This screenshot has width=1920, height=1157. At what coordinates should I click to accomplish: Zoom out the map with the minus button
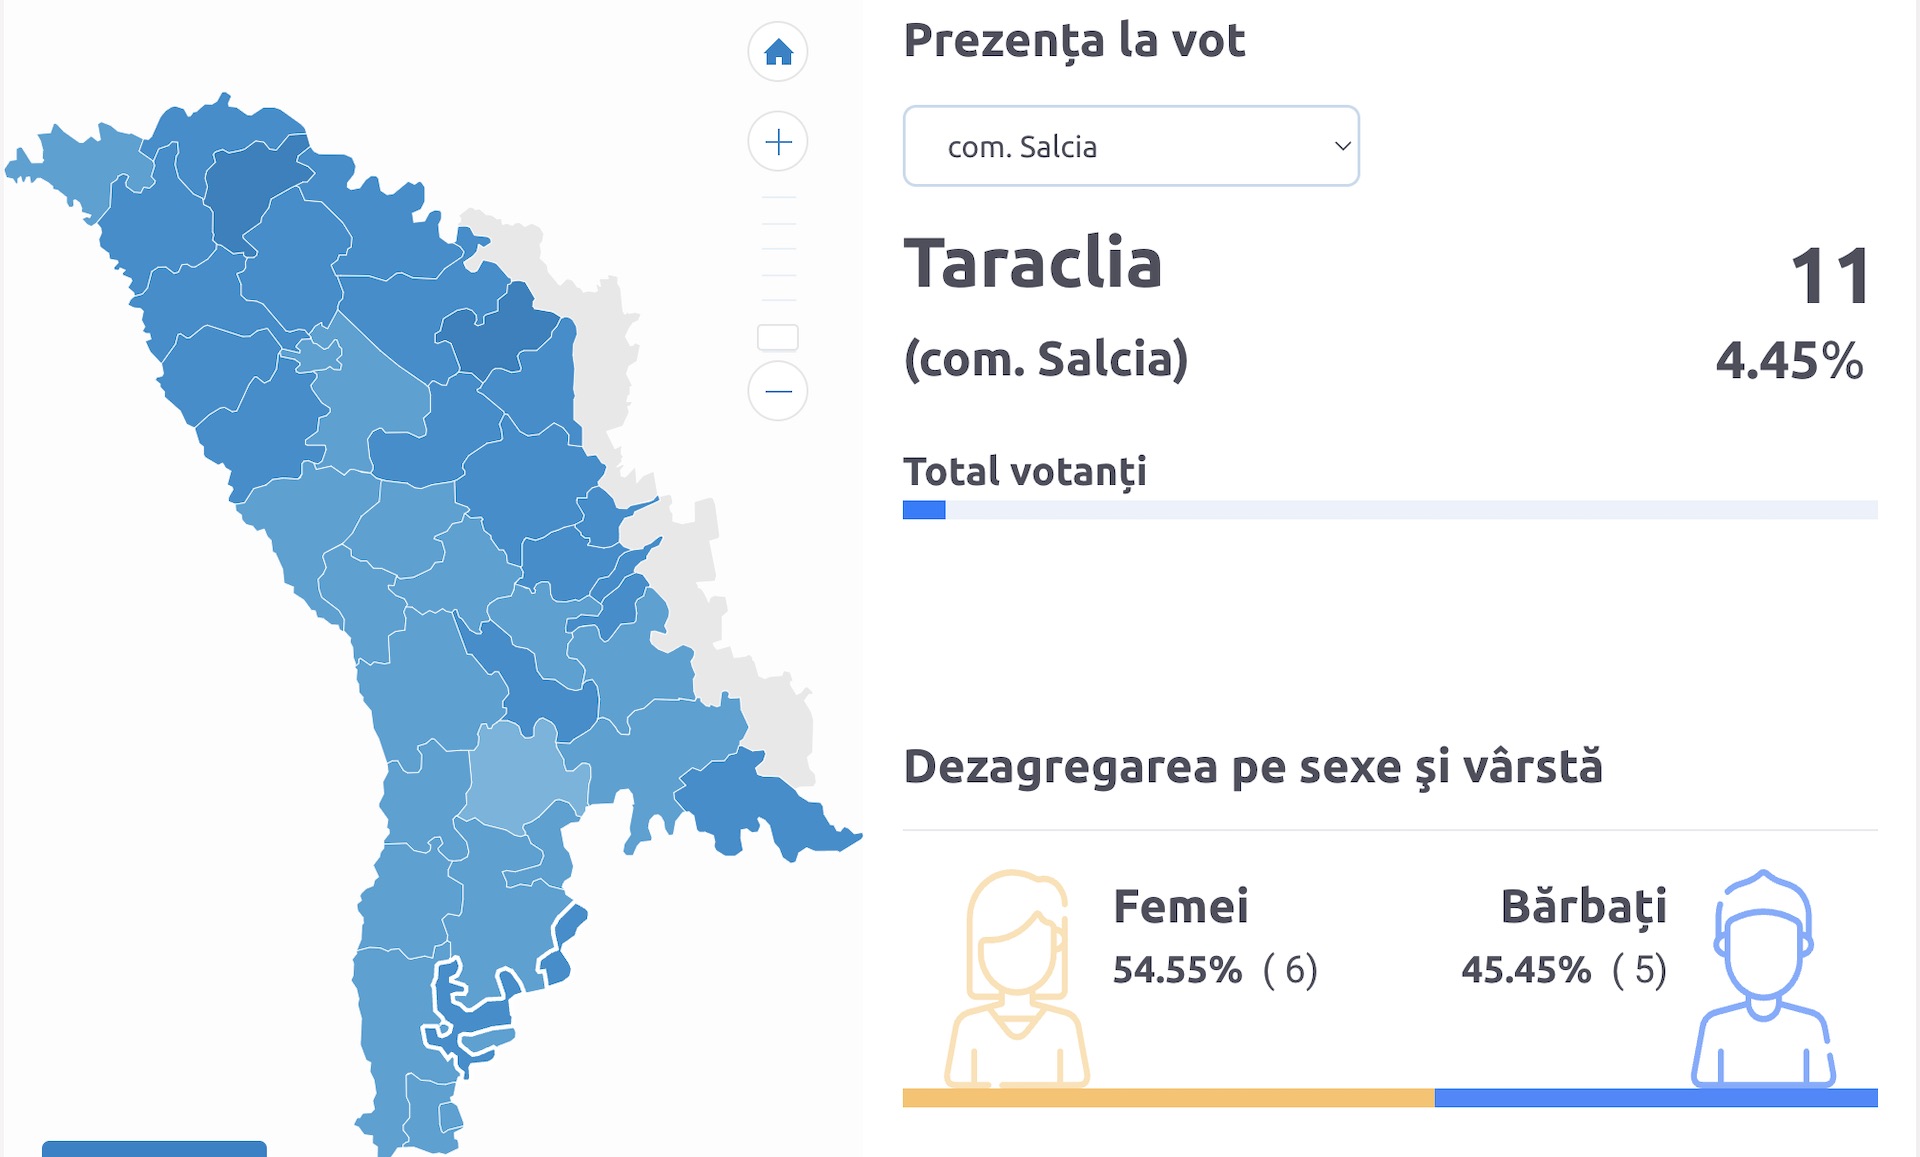778,391
